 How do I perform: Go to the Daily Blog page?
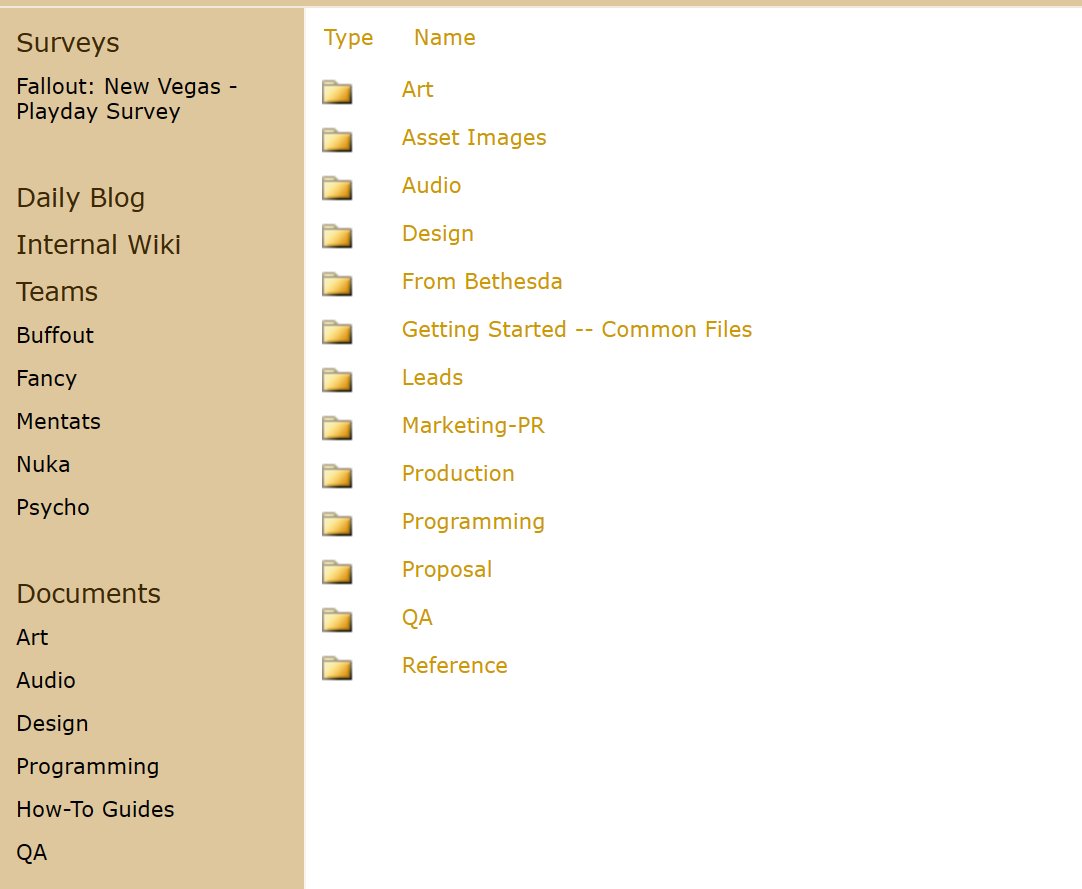81,198
